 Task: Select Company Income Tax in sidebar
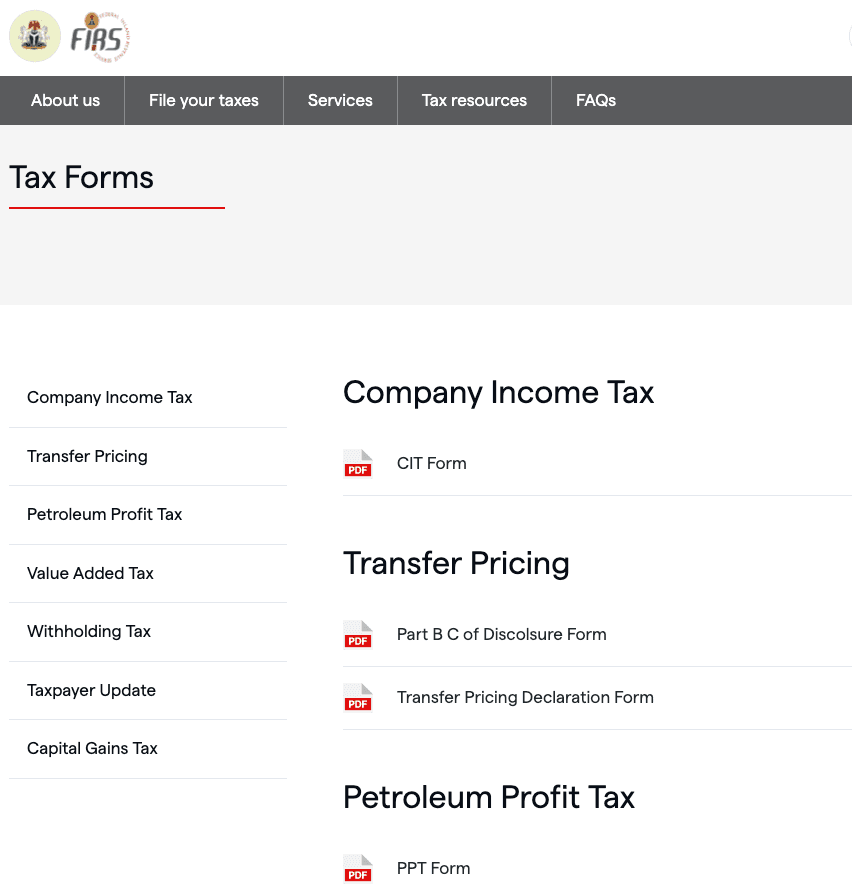[x=110, y=398]
